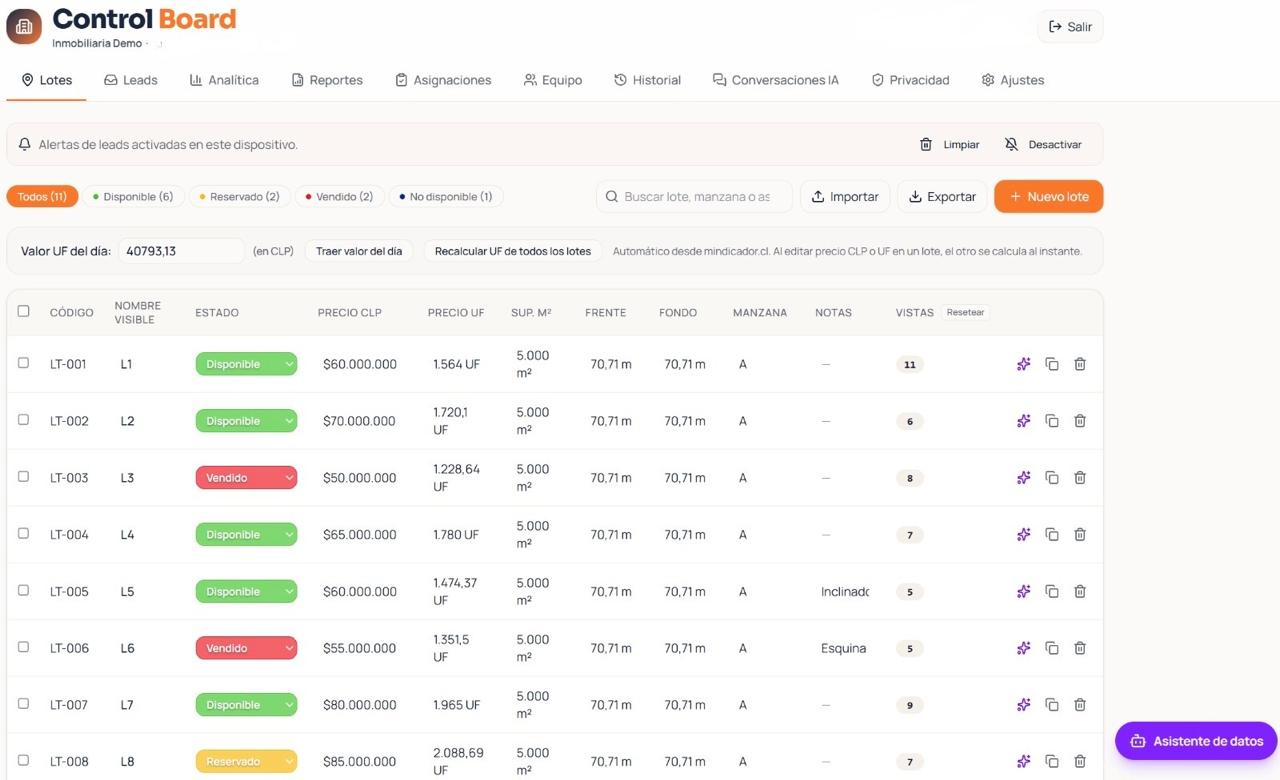Viewport: 1280px width, 780px height.
Task: Open the Vendido status dropdown for LT-006
Action: point(246,648)
